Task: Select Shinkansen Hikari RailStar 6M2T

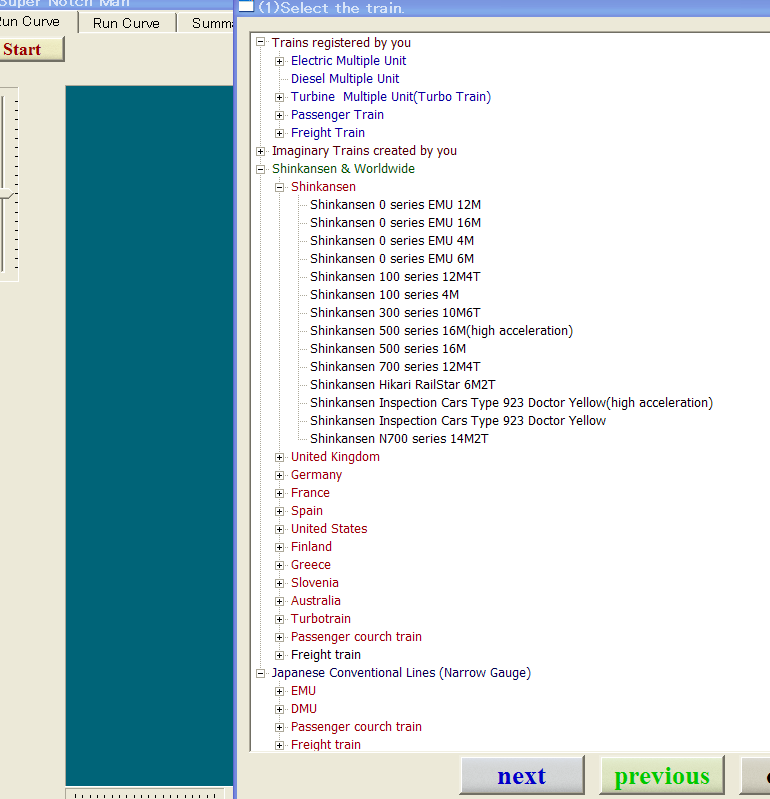Action: tap(403, 385)
